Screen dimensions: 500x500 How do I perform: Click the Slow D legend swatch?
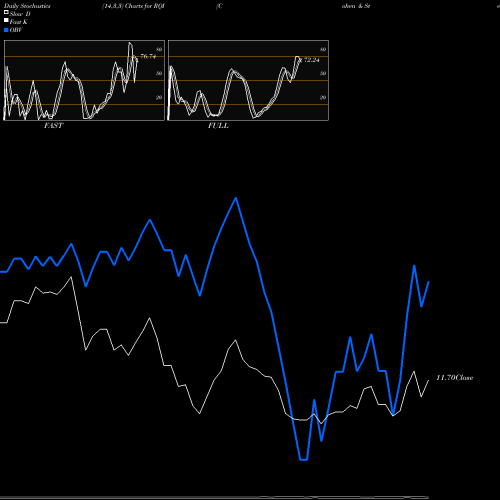pos(6,12)
